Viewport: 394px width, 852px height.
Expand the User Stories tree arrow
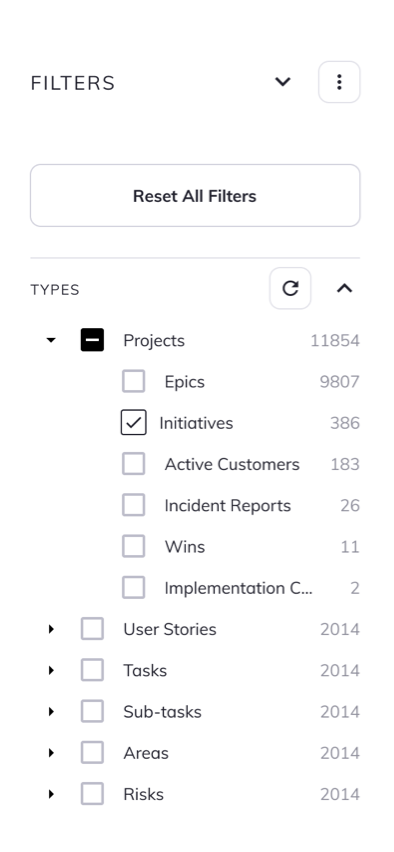pos(51,629)
